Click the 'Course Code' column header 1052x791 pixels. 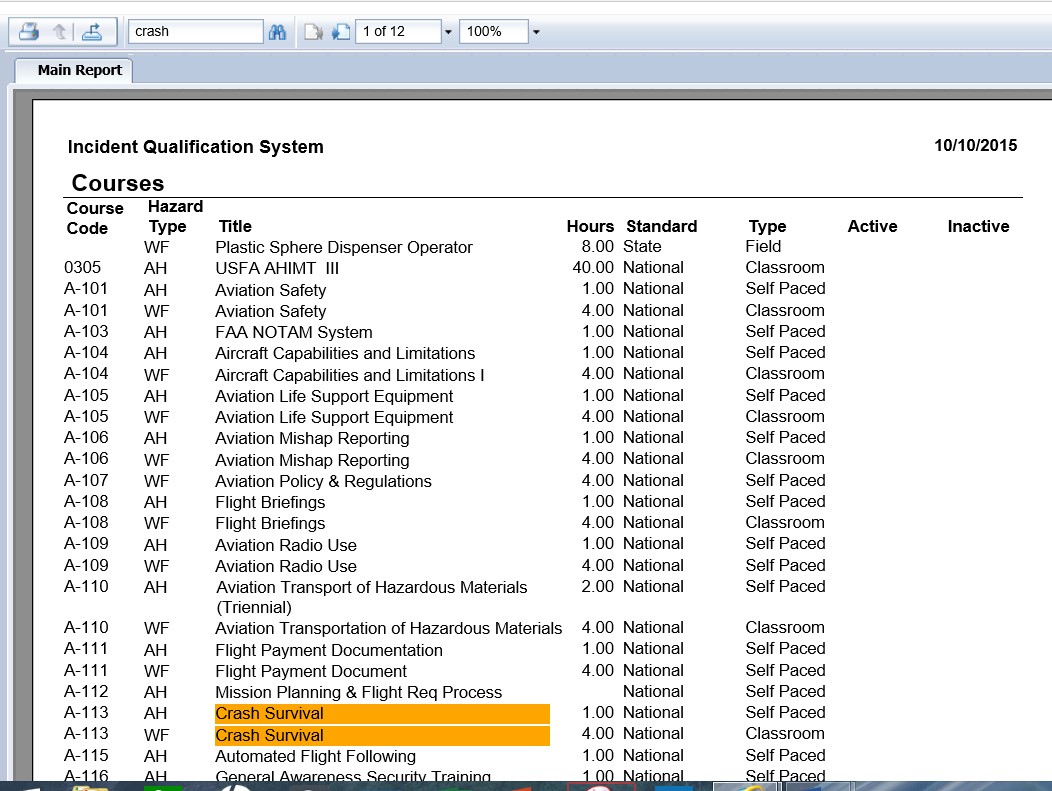point(95,218)
